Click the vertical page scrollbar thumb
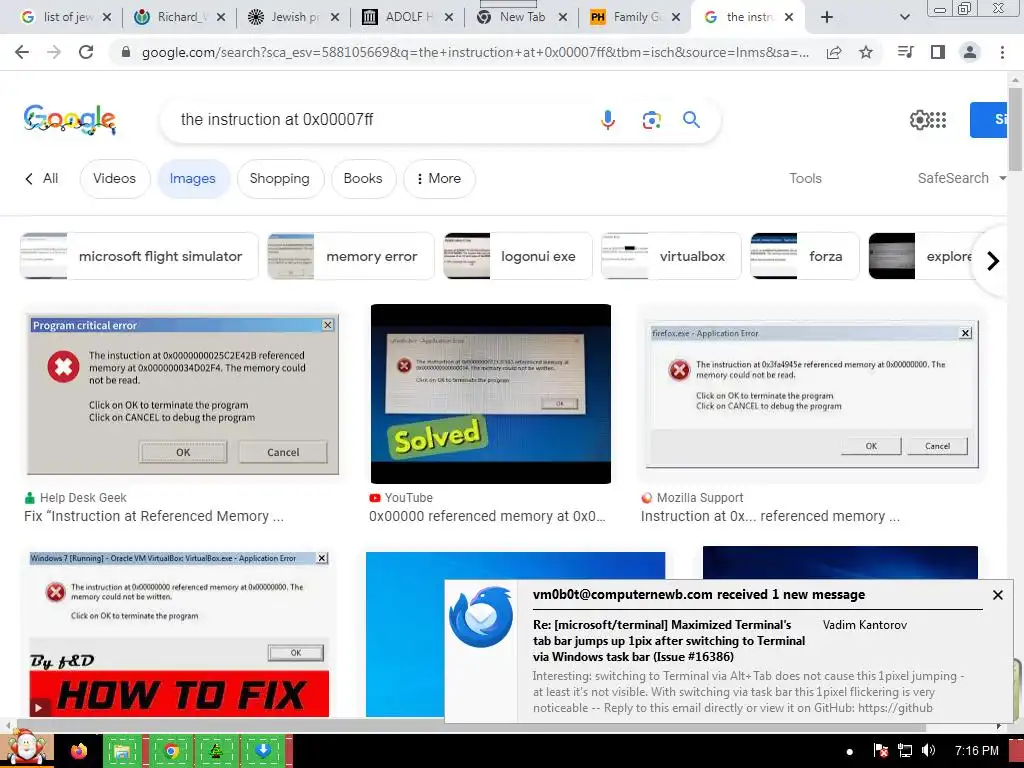The height and width of the screenshot is (768, 1024). (x=1014, y=129)
